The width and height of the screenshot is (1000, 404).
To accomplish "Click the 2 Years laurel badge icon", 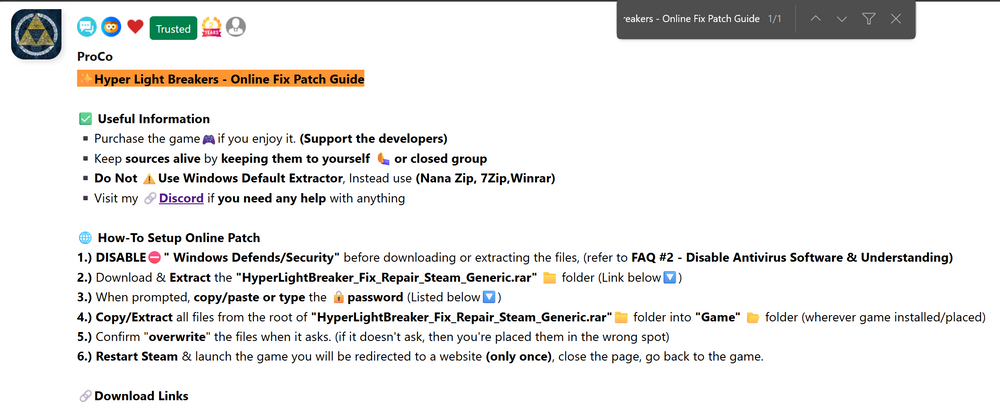I will 212,27.
